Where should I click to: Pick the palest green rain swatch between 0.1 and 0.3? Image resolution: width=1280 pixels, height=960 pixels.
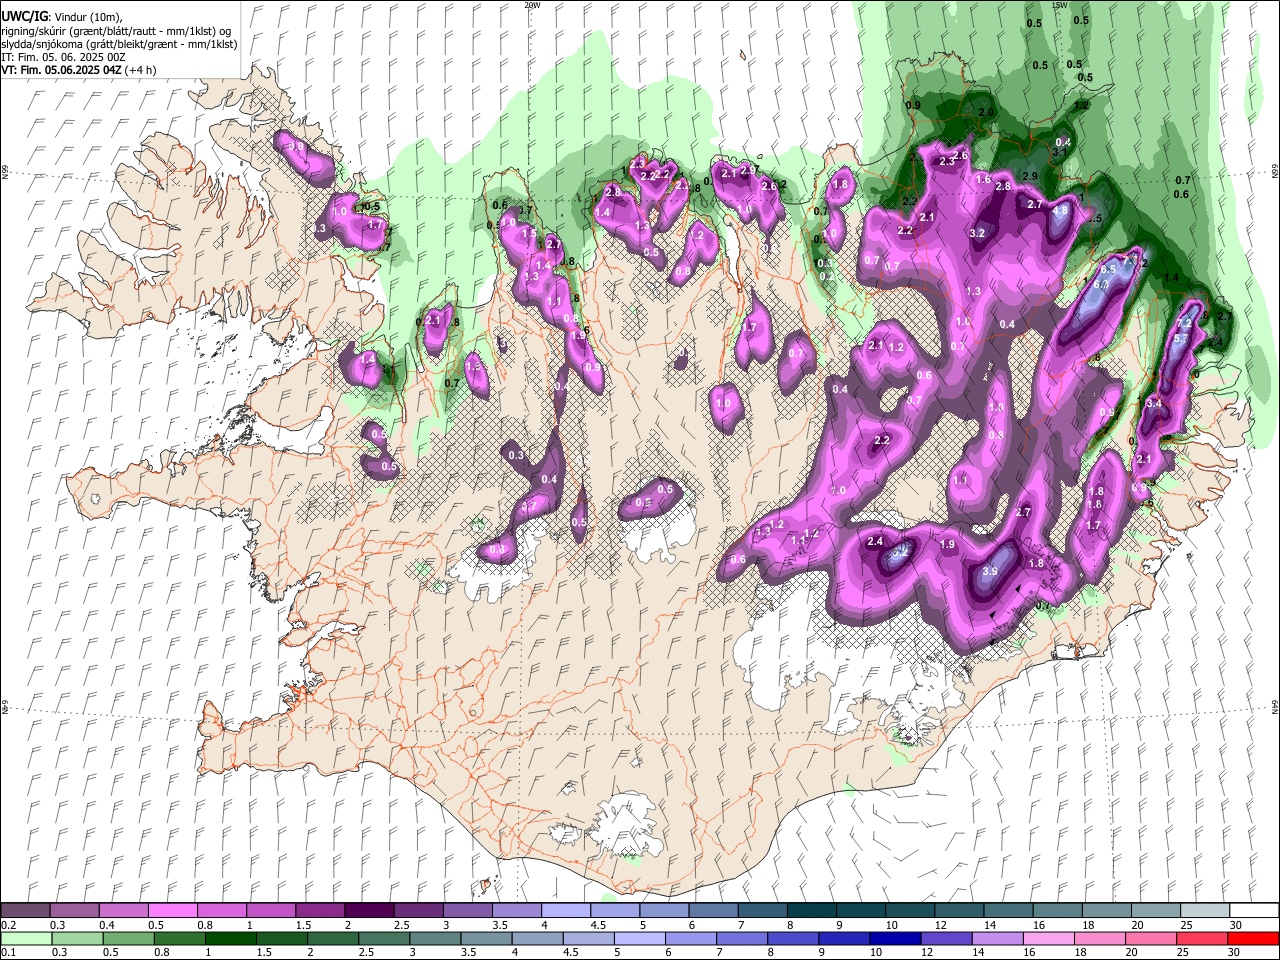click(x=26, y=939)
